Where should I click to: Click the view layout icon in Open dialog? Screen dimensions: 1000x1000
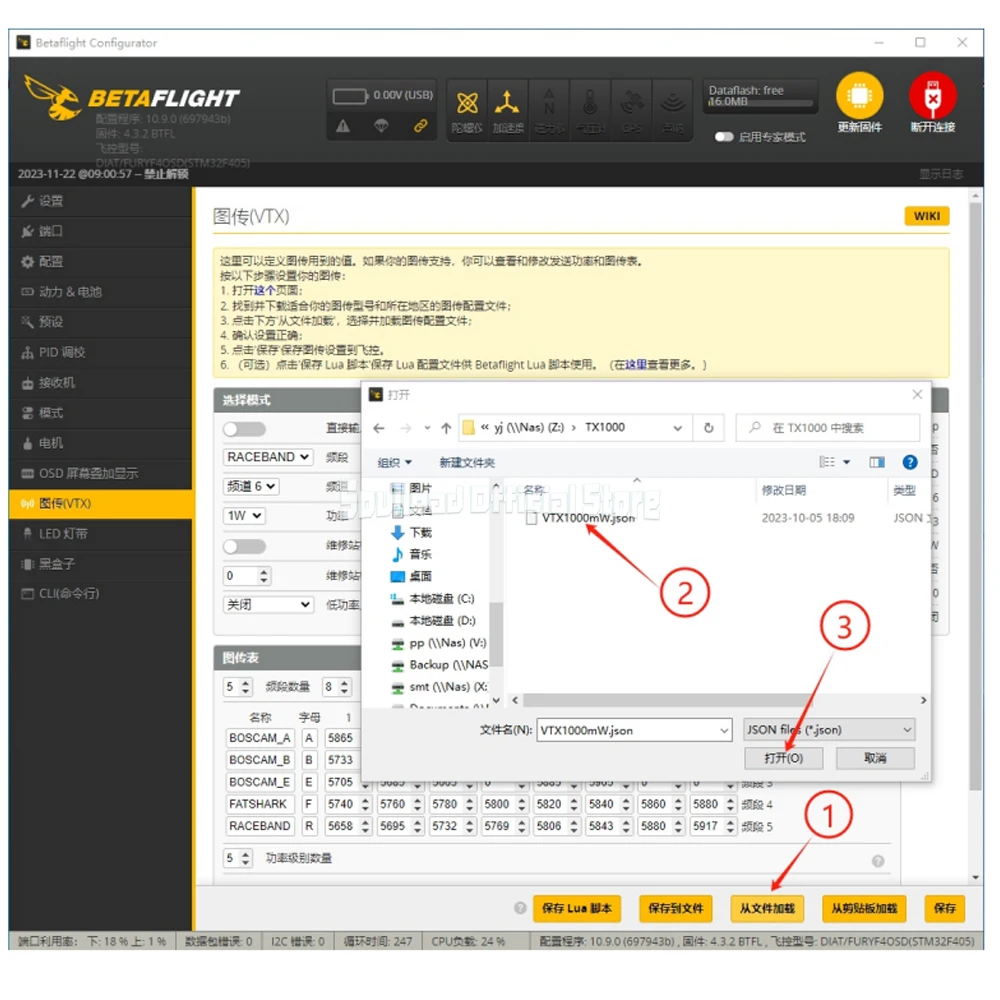(827, 462)
